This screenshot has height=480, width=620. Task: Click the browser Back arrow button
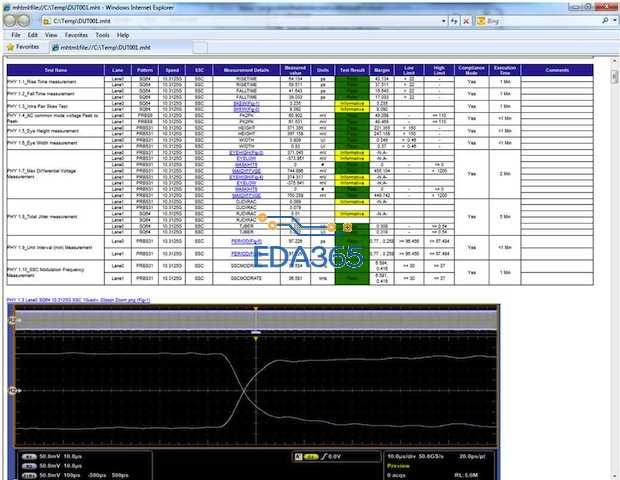(x=10, y=21)
